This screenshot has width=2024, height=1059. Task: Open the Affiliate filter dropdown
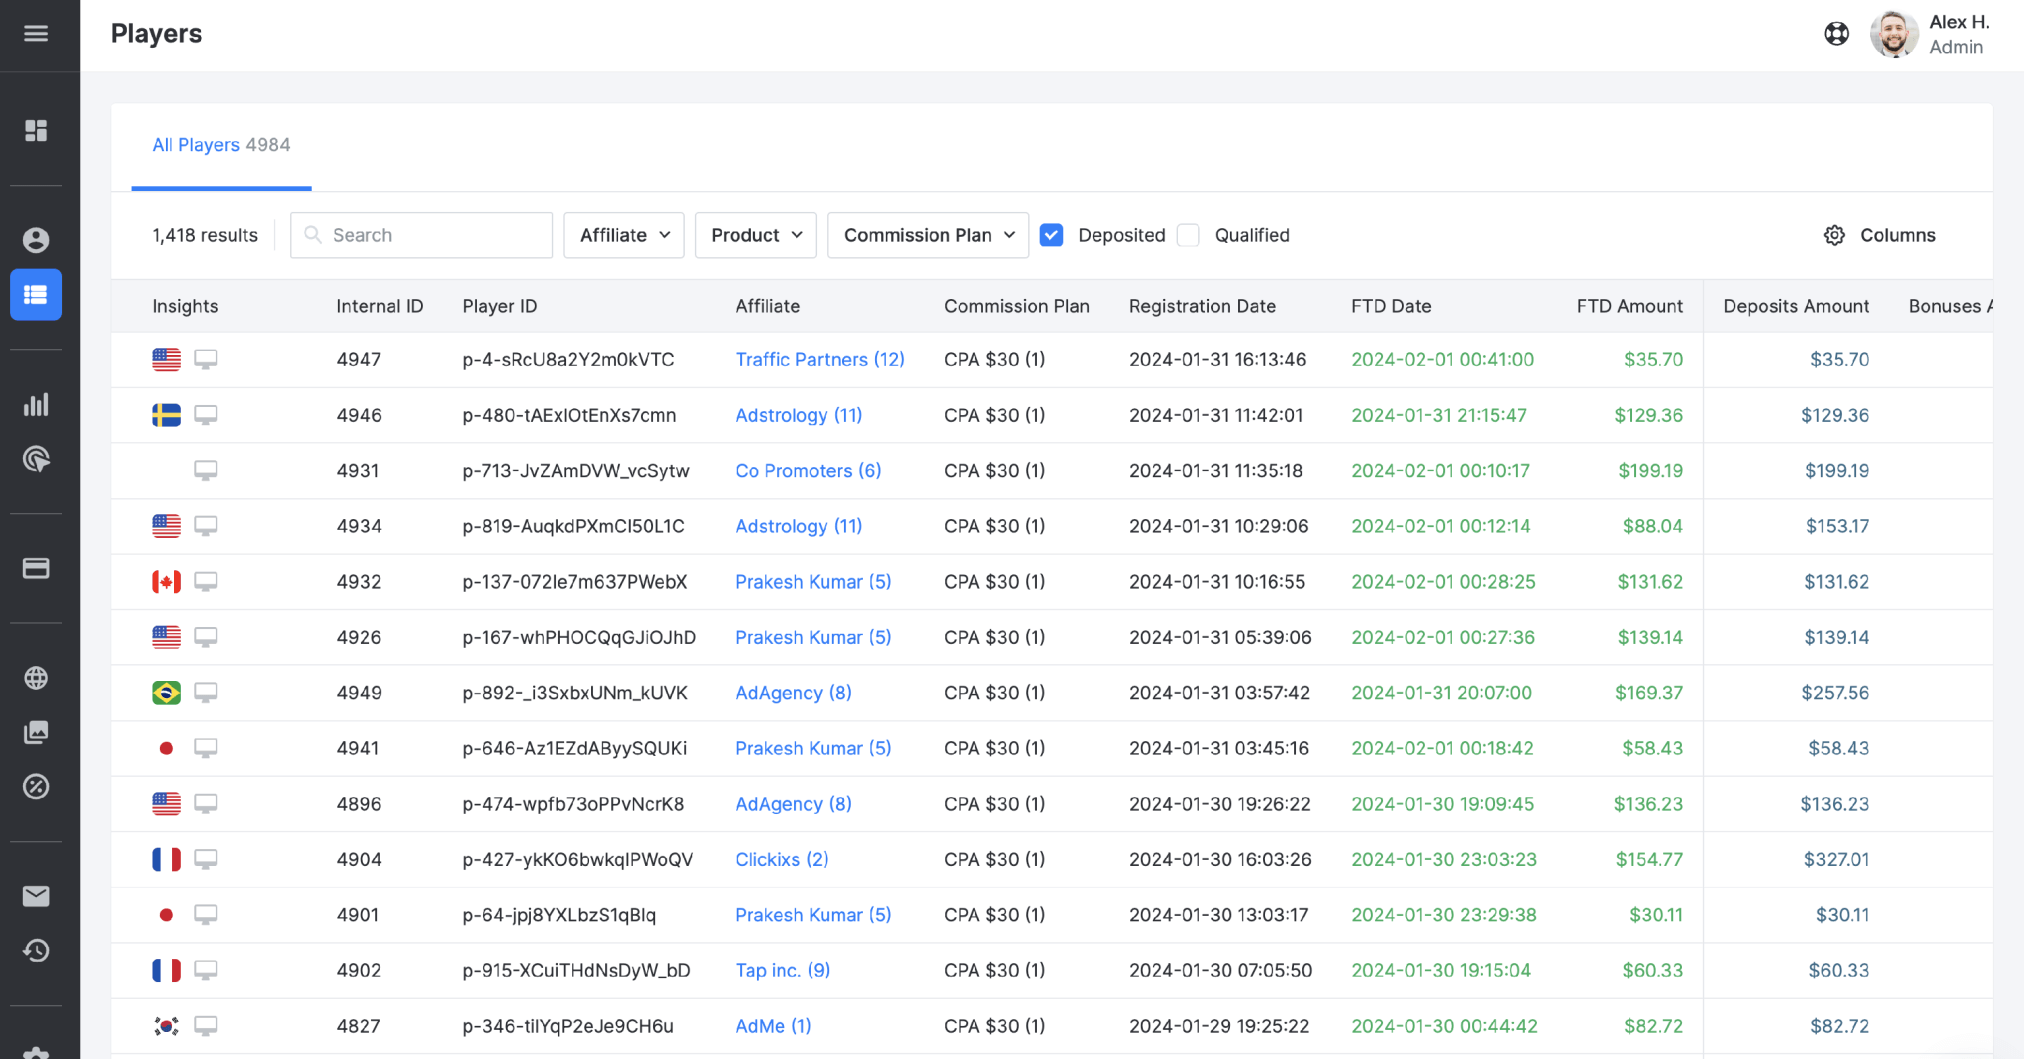point(623,235)
